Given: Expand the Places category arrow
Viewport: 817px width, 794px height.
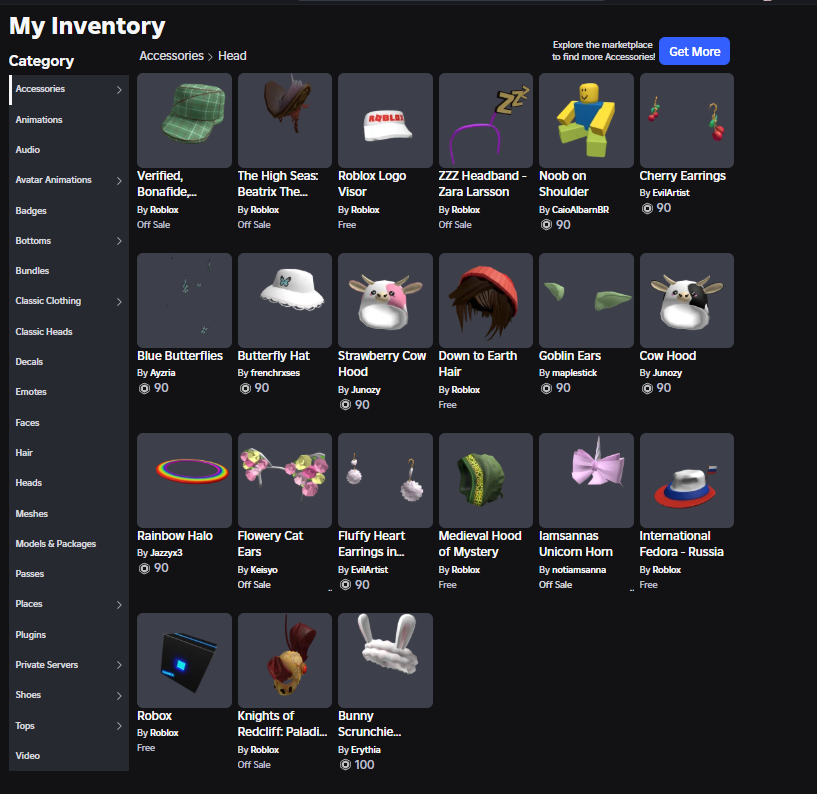Looking at the screenshot, I should [x=119, y=605].
